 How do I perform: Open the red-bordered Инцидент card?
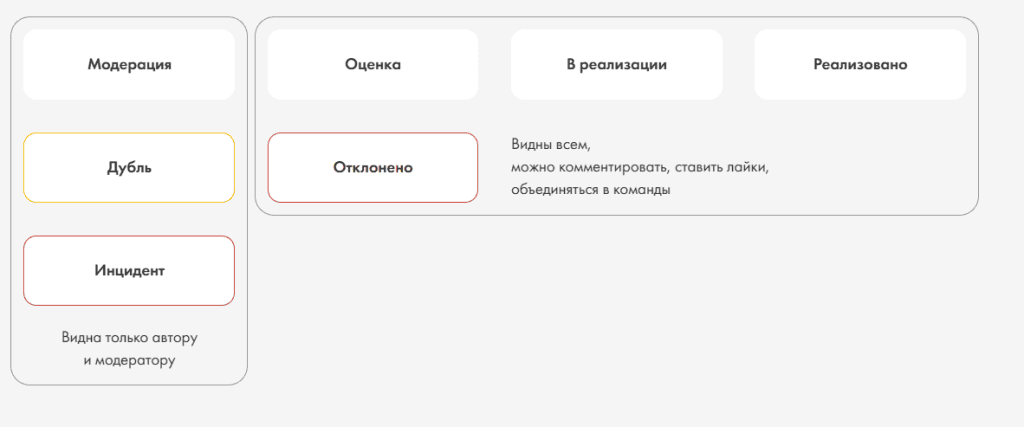(129, 270)
